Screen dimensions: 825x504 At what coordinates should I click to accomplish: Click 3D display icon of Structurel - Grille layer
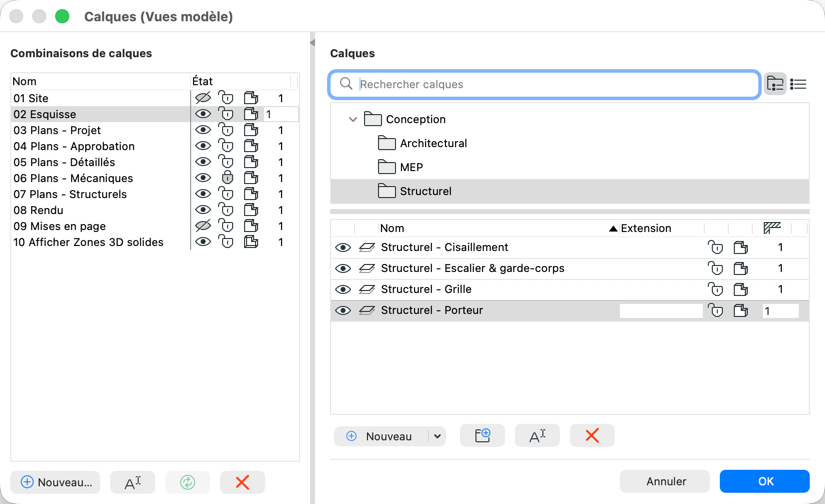pos(741,289)
